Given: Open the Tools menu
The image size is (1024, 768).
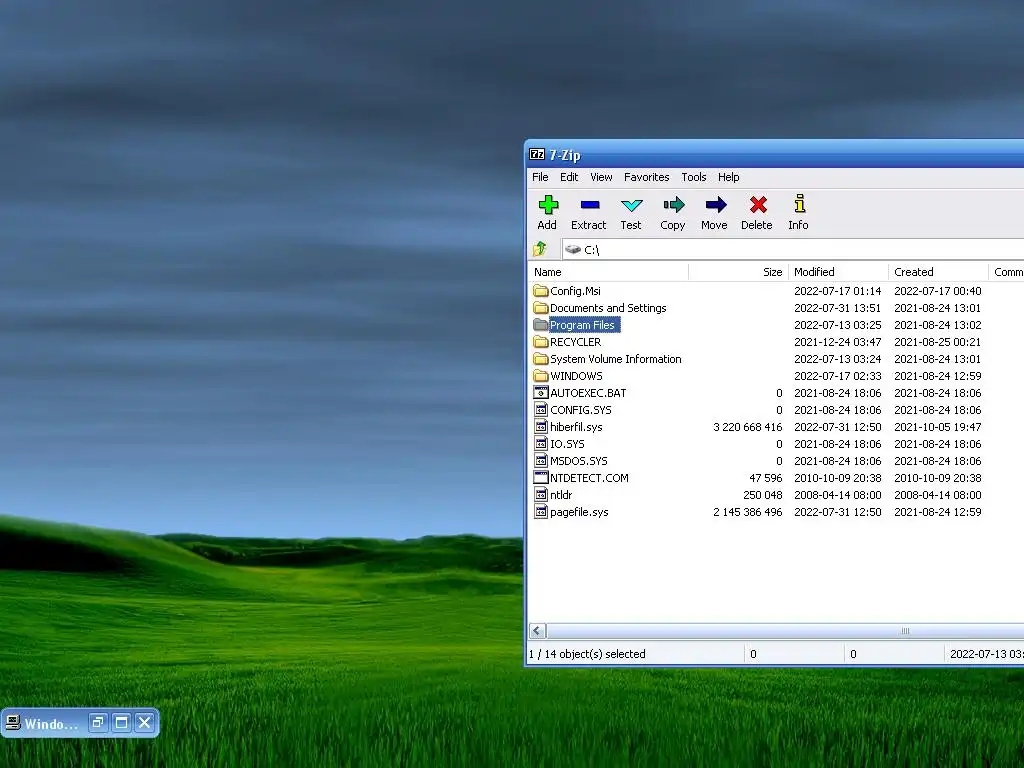Looking at the screenshot, I should [x=694, y=177].
